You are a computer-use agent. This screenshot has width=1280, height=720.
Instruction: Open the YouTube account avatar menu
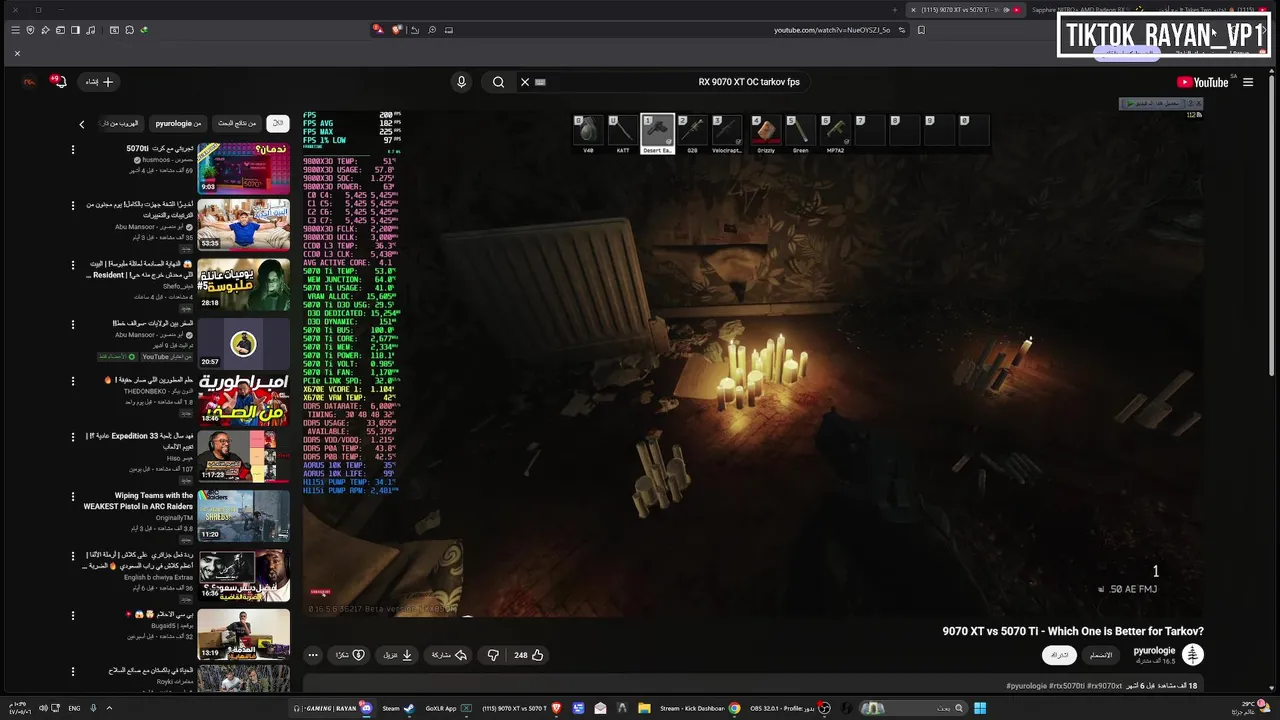[x=29, y=82]
